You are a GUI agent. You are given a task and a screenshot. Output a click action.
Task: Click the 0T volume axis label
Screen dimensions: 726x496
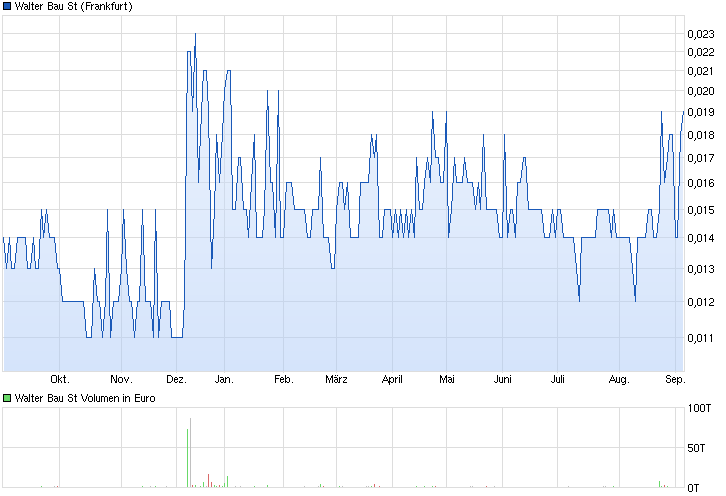pos(693,488)
